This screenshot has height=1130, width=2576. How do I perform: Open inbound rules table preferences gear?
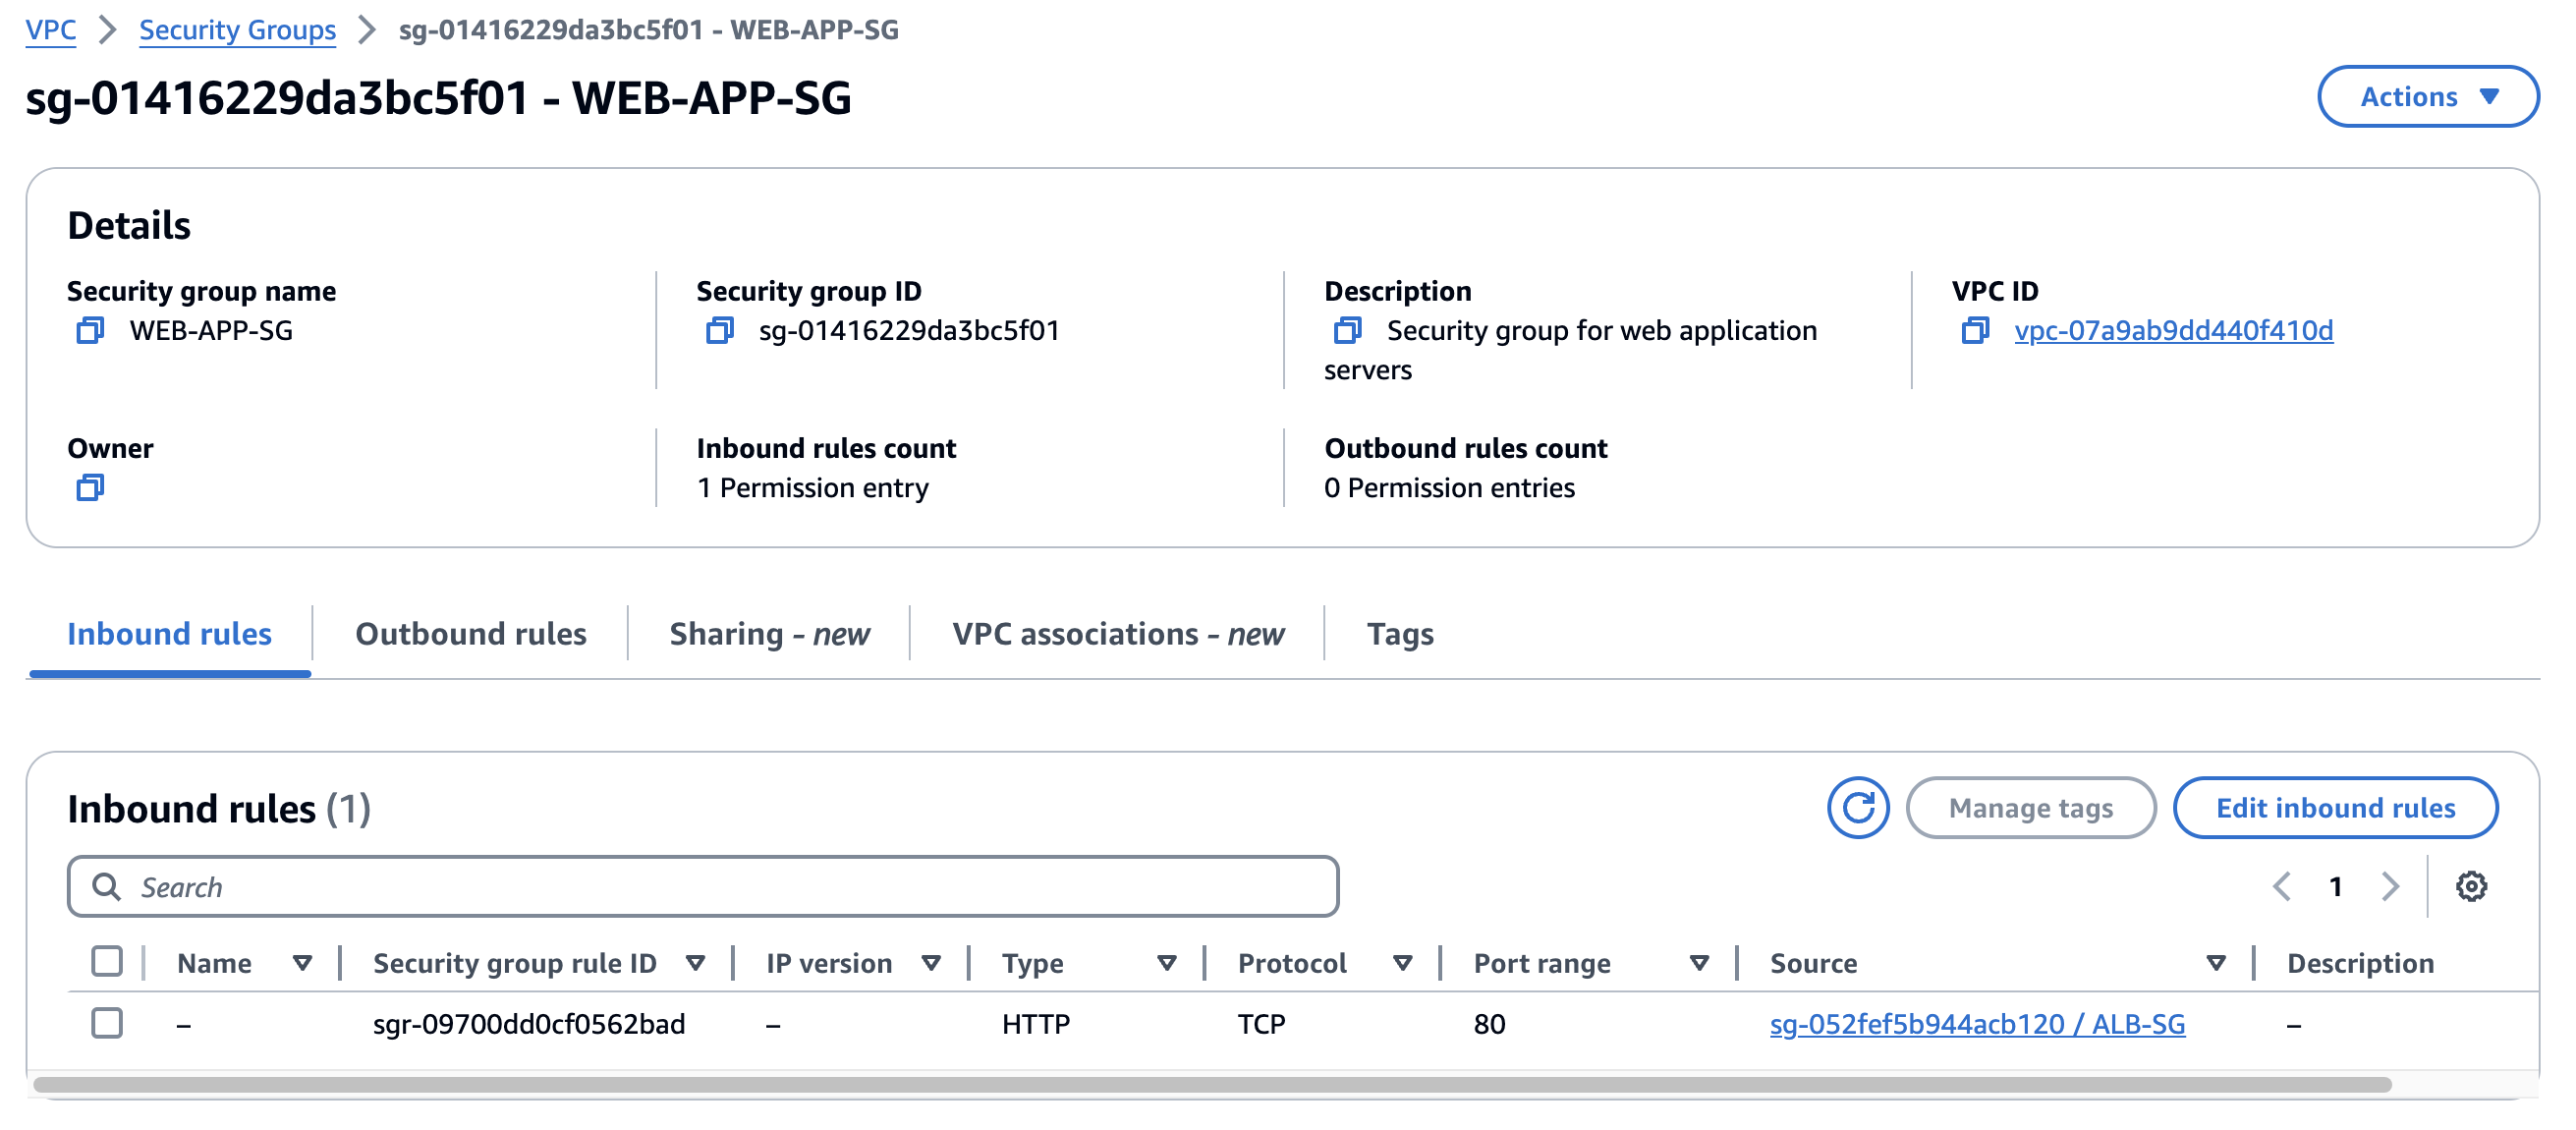[2471, 886]
